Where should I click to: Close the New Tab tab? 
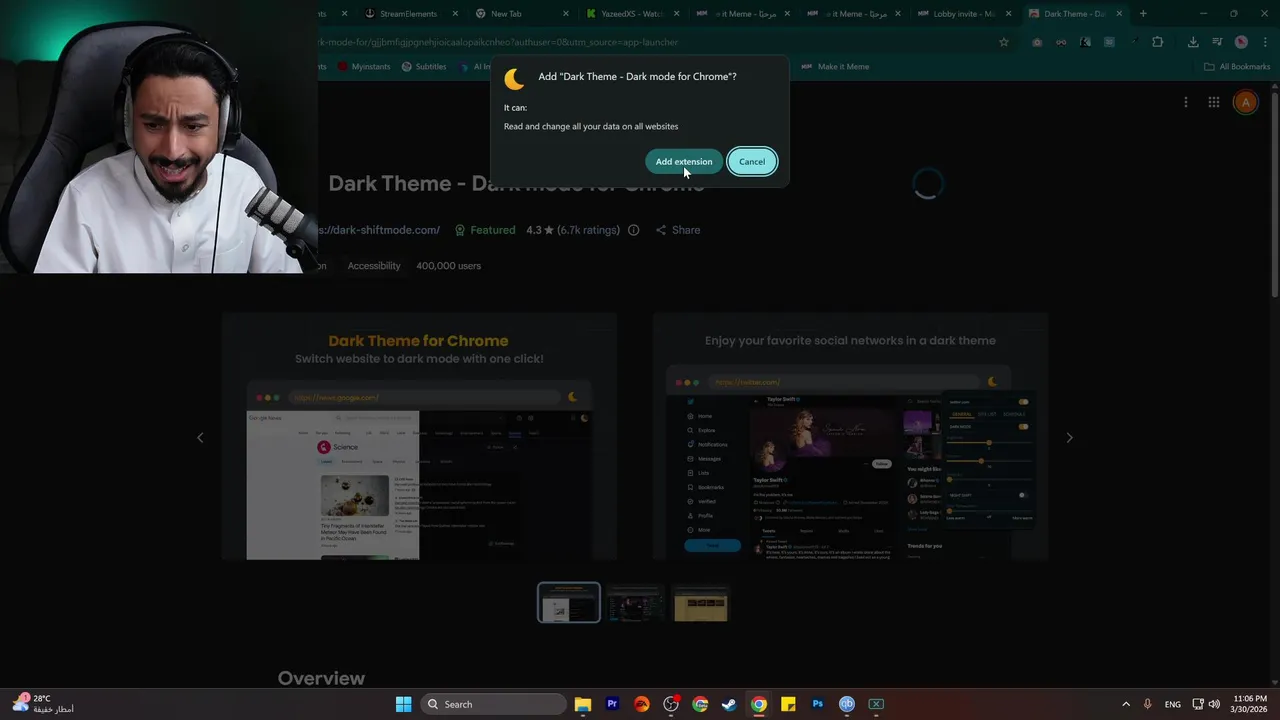(566, 14)
